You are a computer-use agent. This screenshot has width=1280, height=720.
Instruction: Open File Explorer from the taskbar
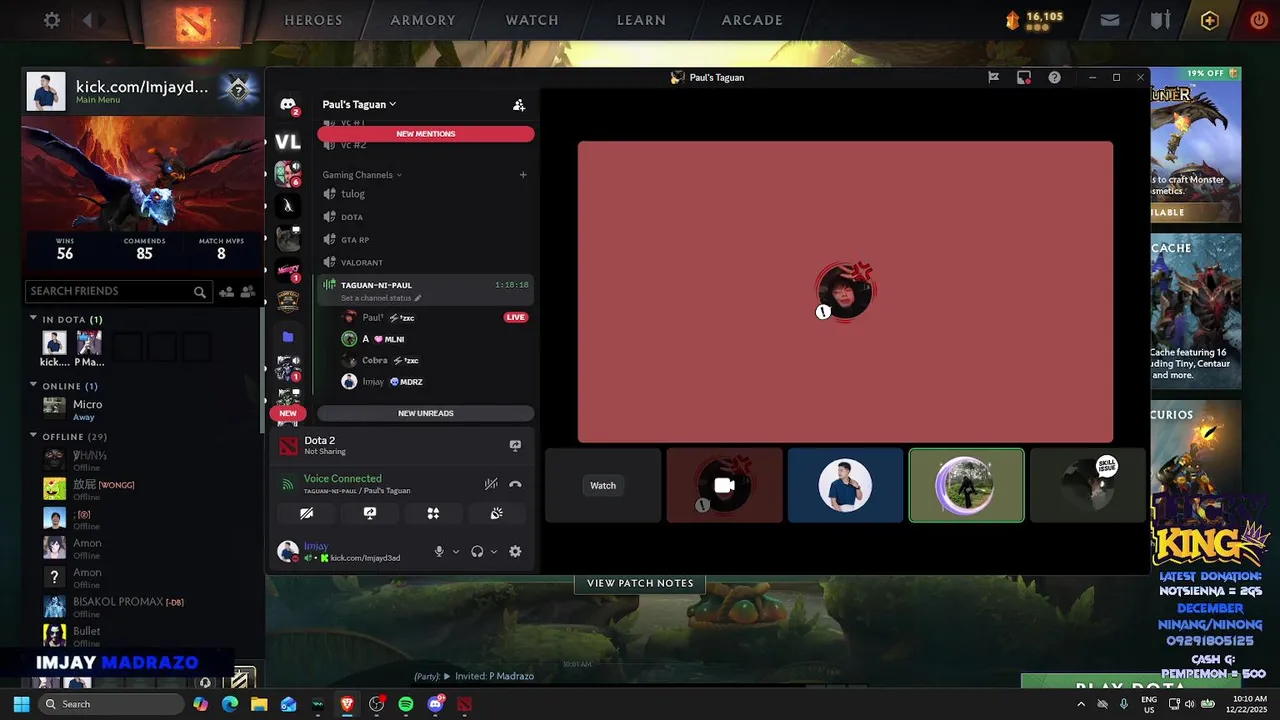tap(259, 704)
